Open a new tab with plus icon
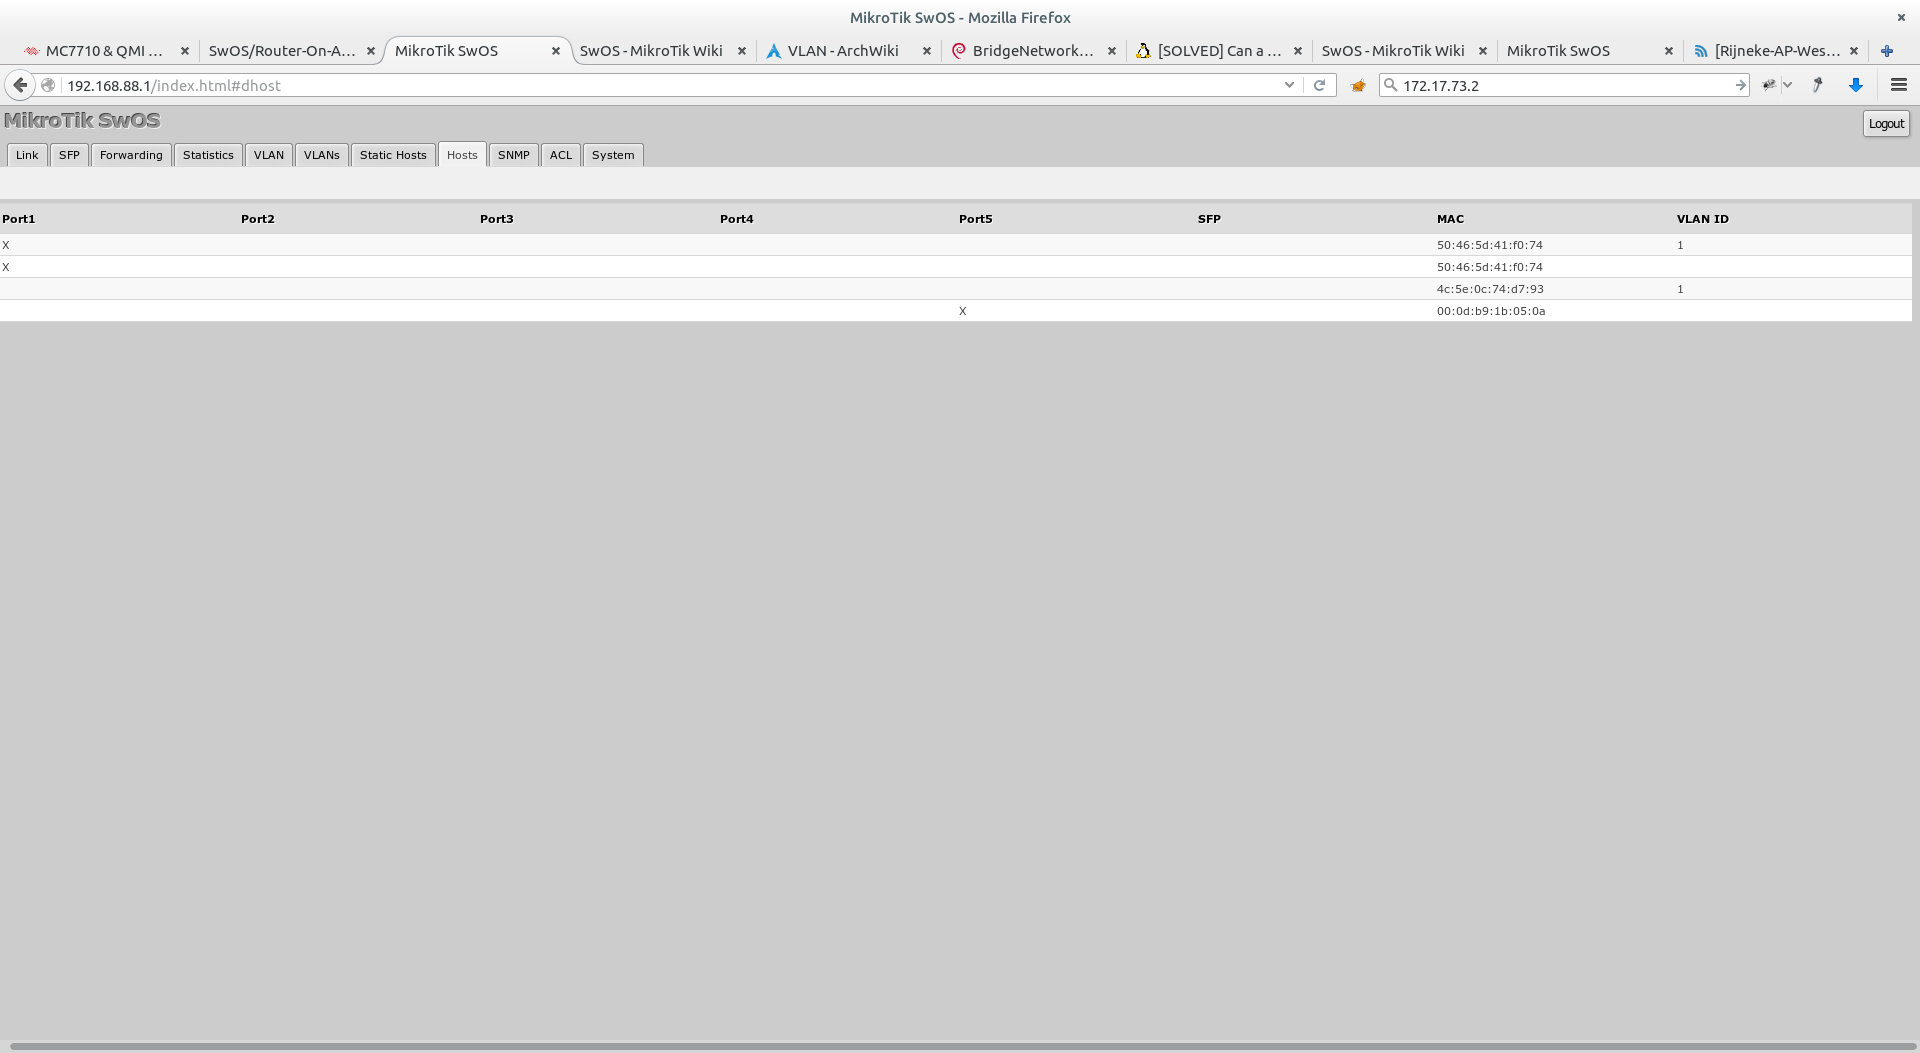 (1887, 51)
